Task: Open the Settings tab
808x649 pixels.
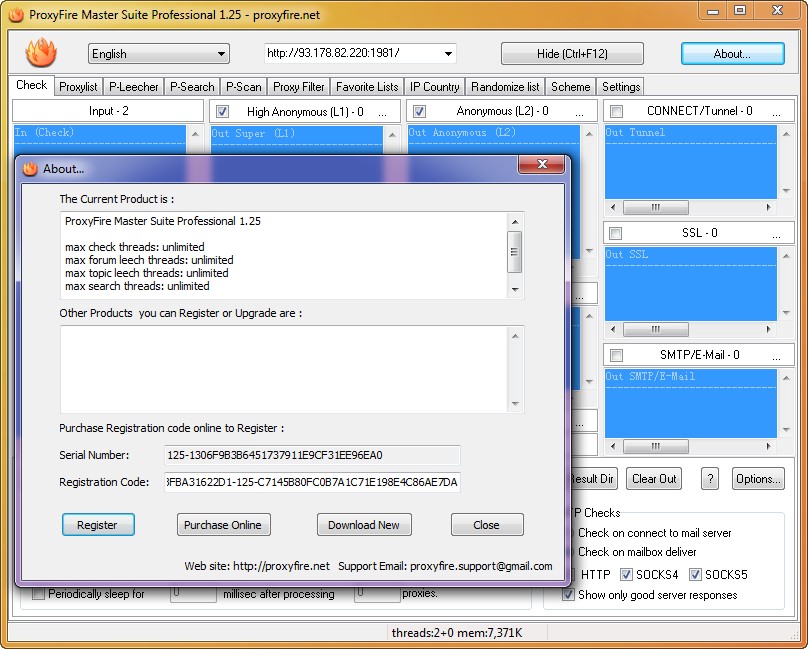Action: pos(621,87)
